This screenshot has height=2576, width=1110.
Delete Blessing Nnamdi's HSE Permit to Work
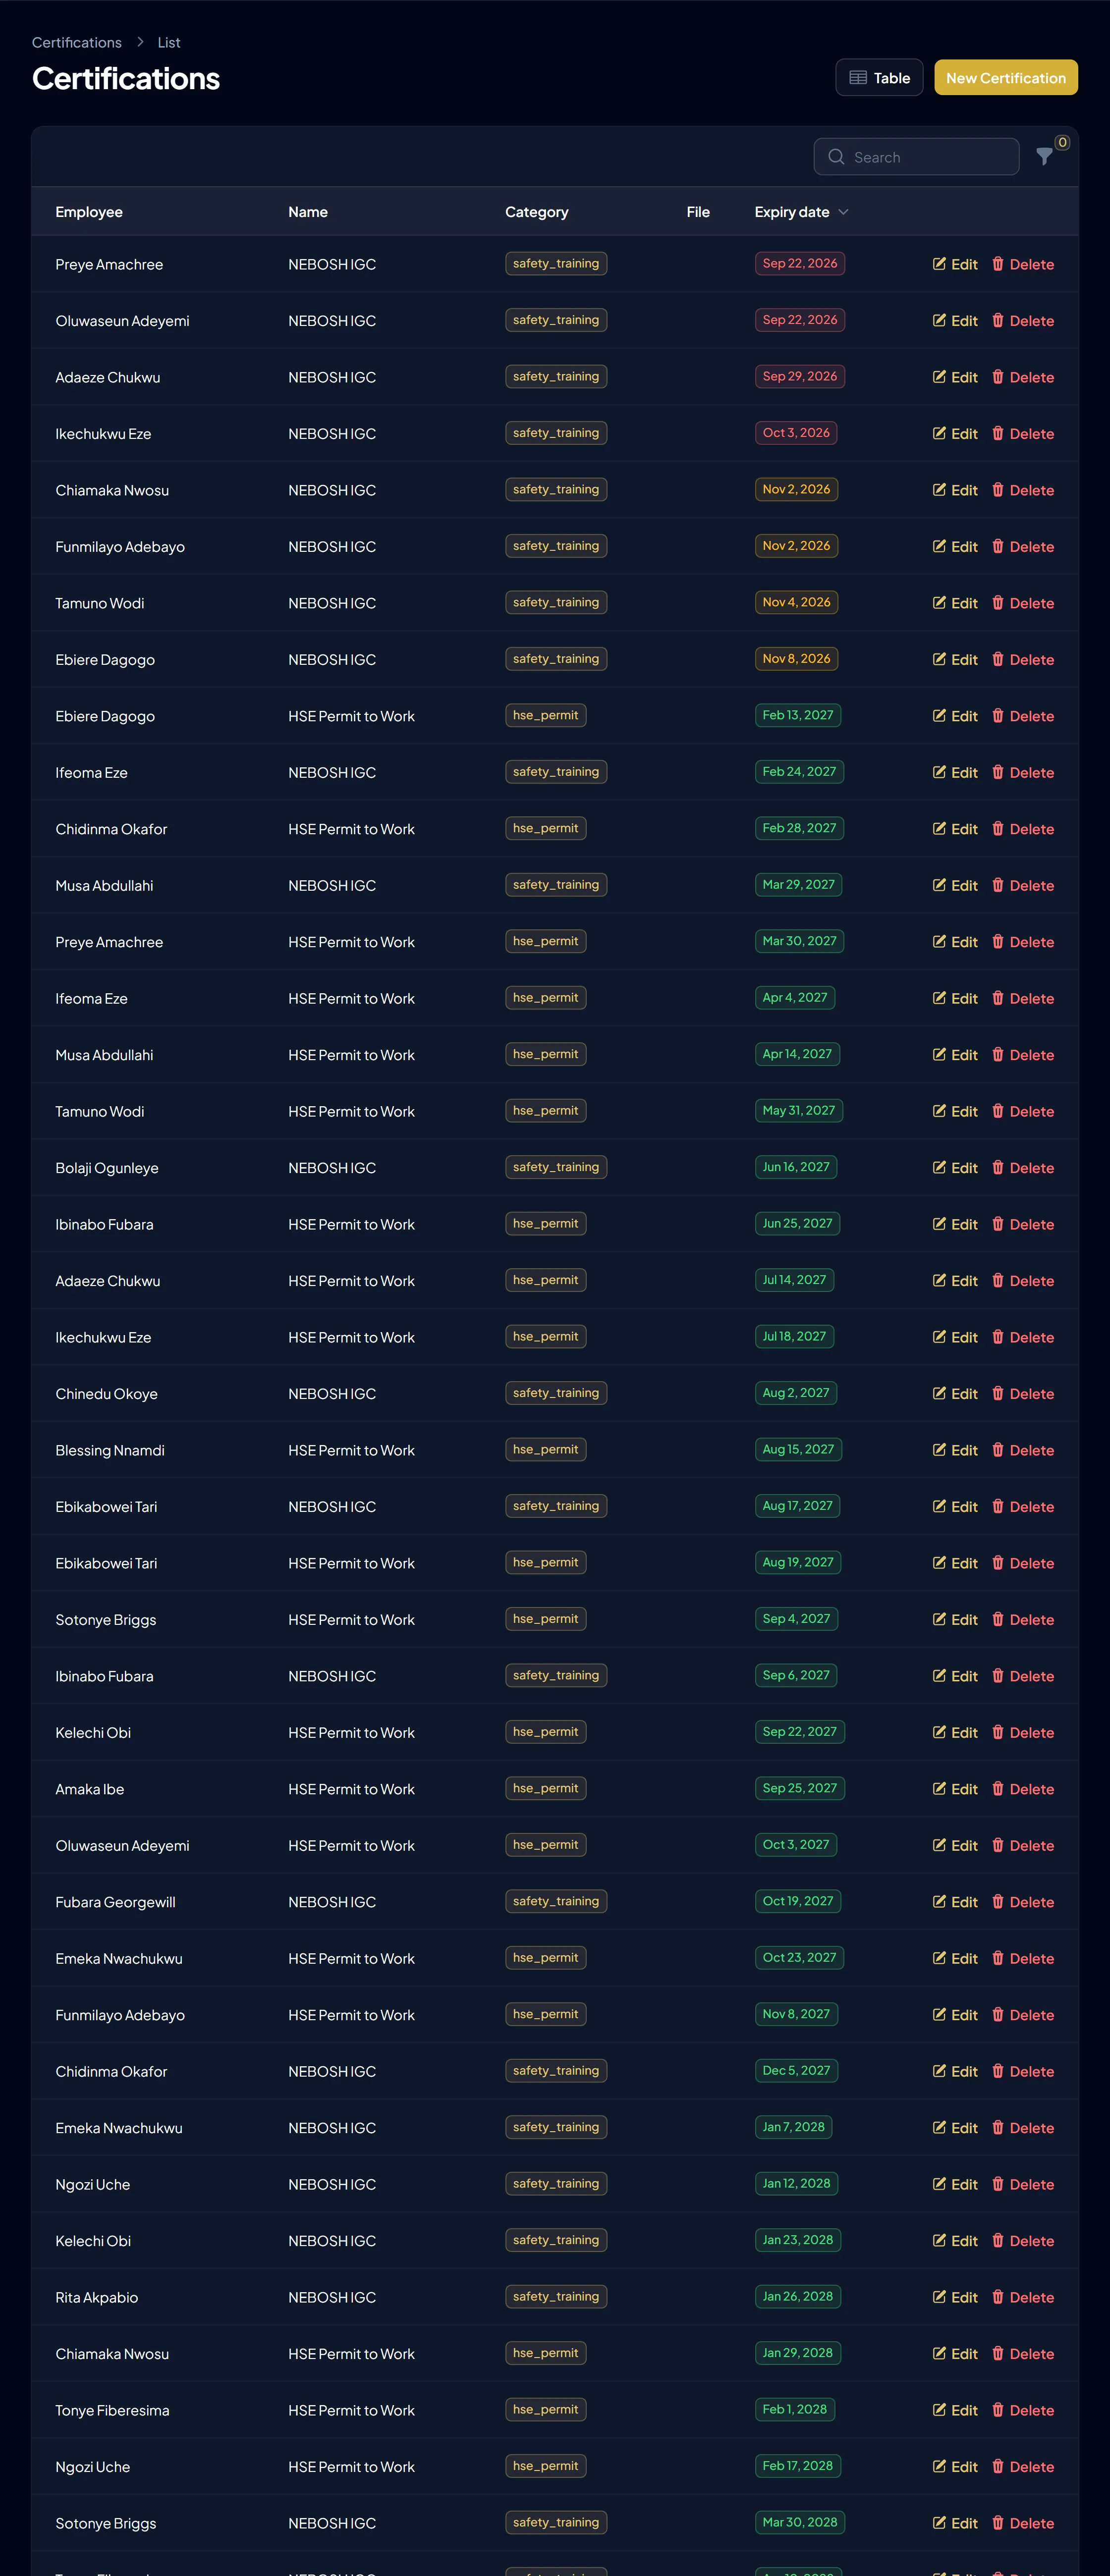pos(1022,1451)
